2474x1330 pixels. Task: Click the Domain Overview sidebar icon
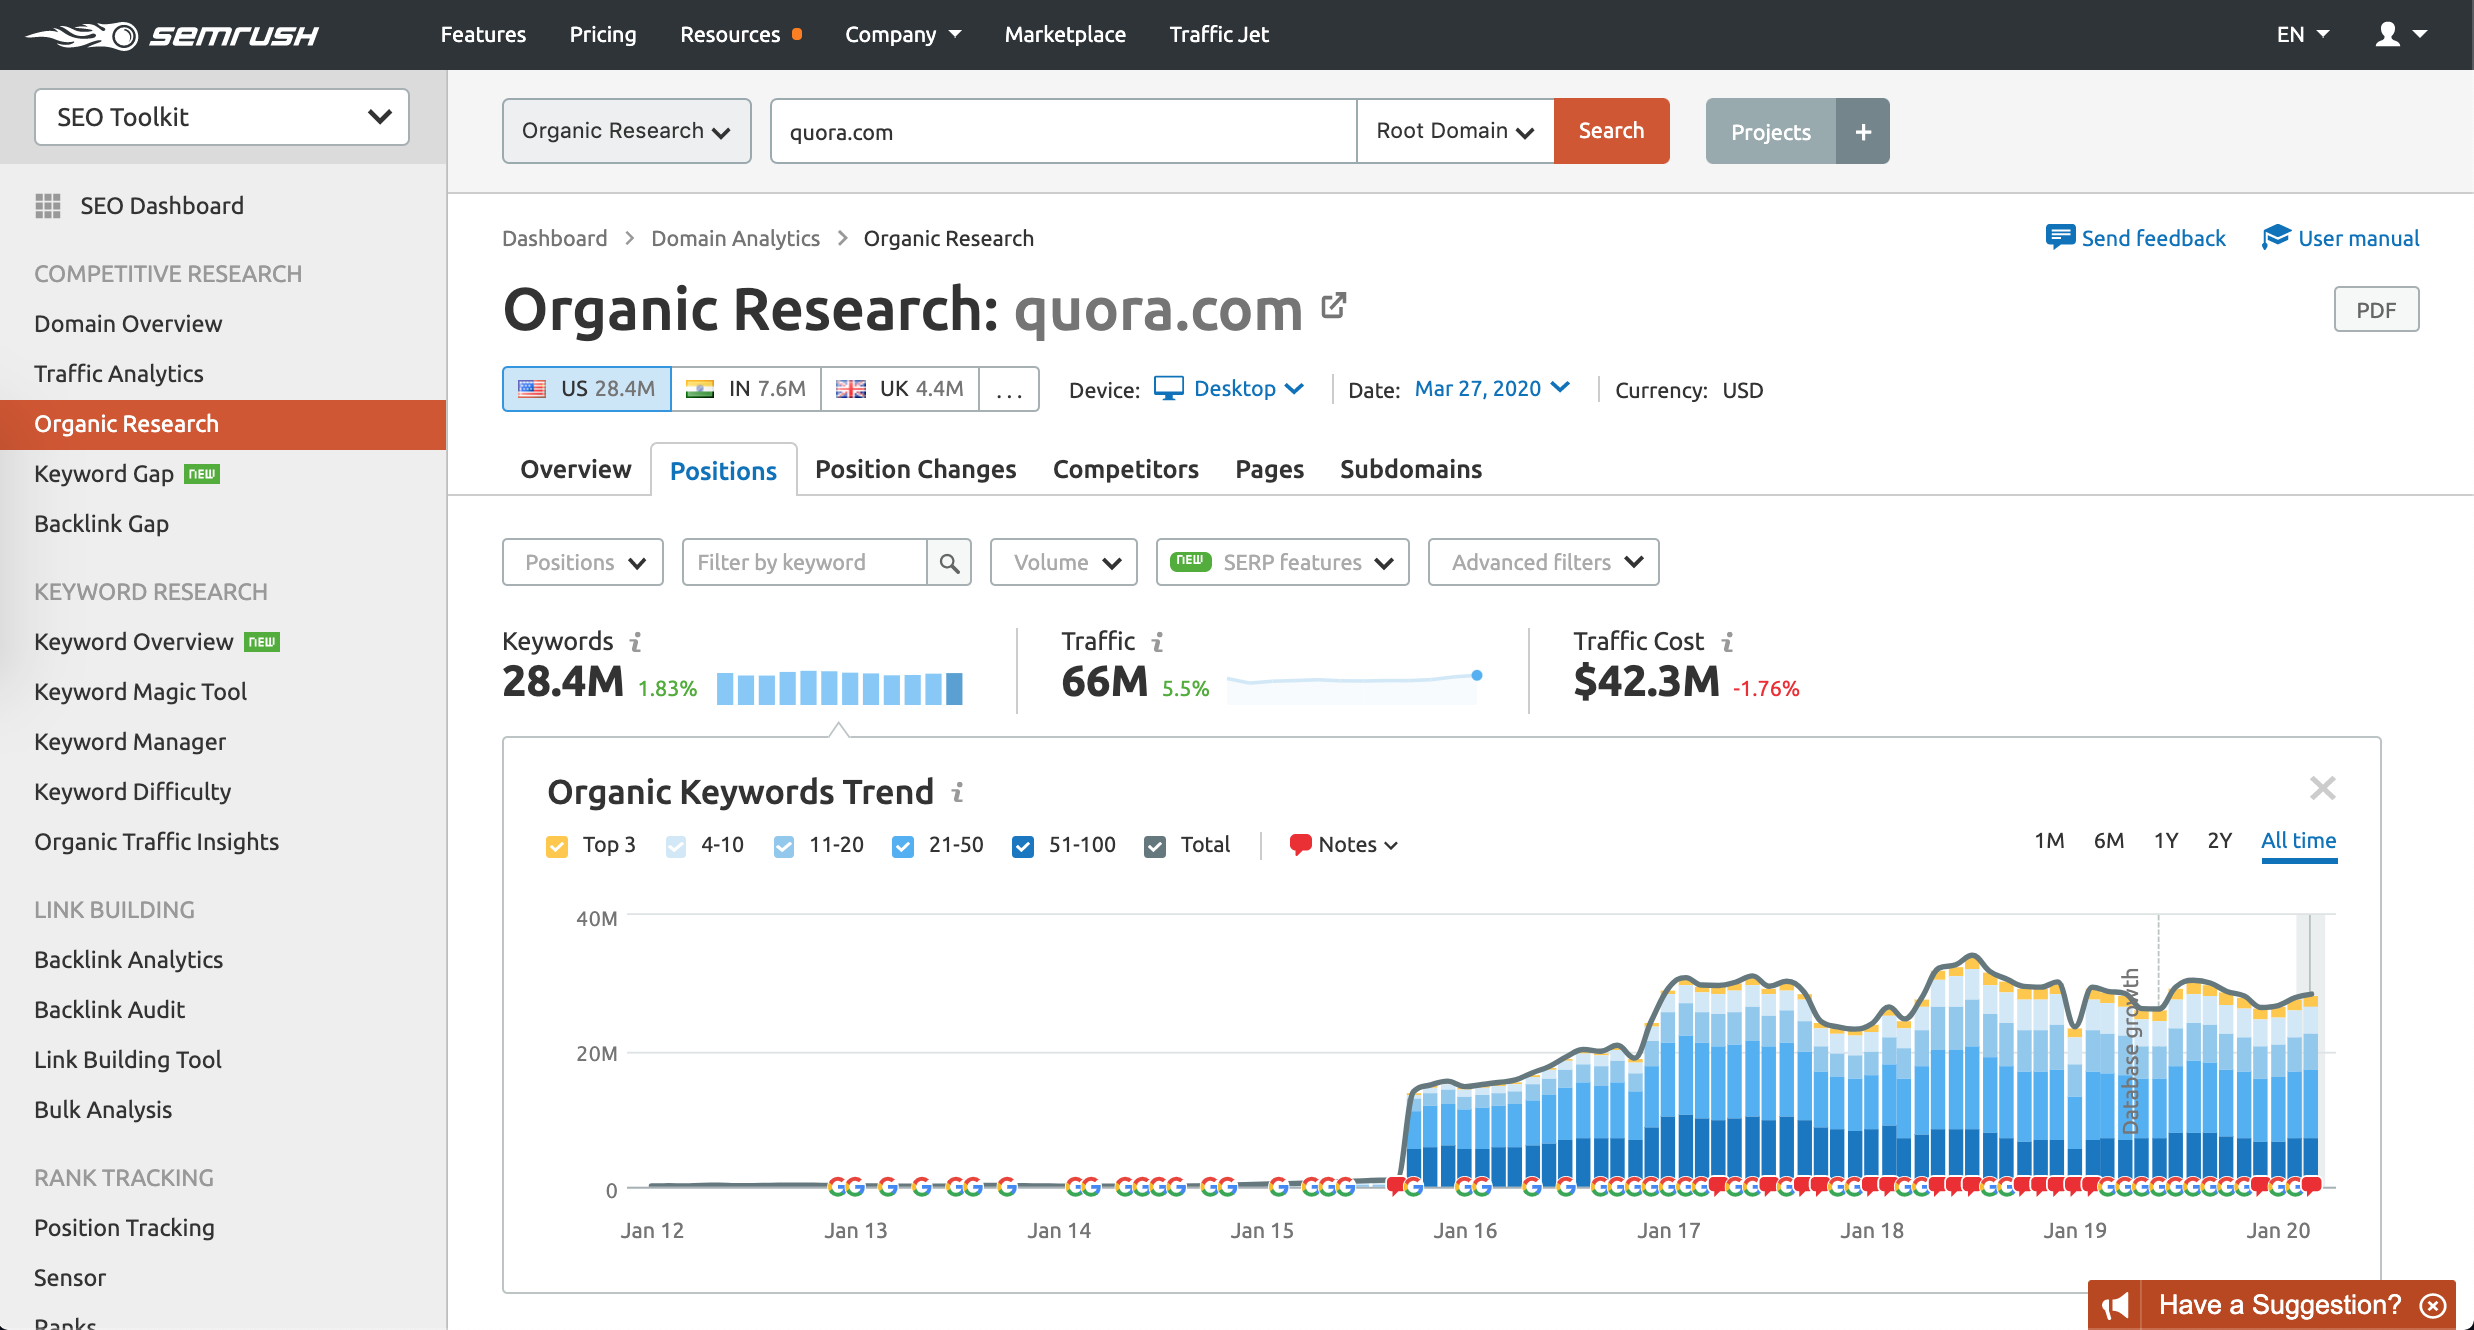(128, 323)
